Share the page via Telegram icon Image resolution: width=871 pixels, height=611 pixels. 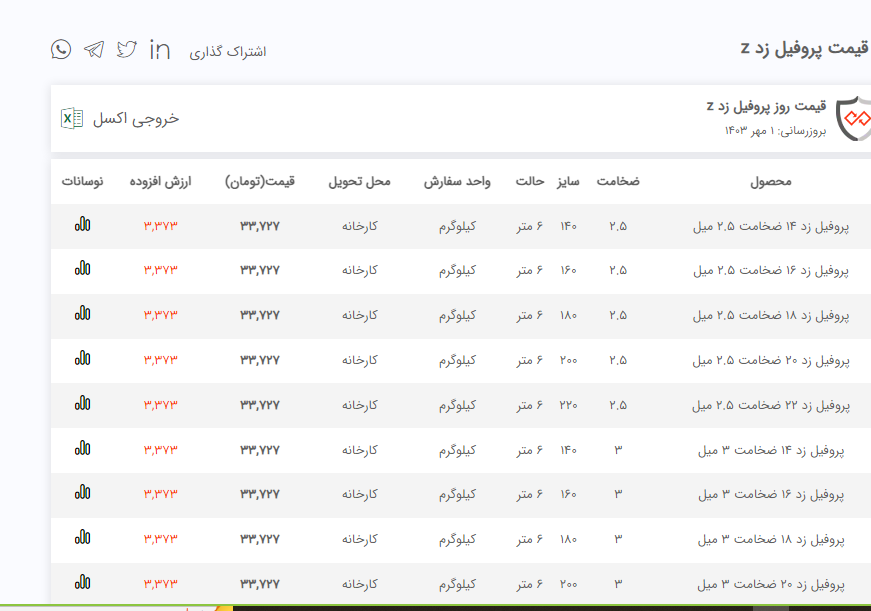coord(94,49)
